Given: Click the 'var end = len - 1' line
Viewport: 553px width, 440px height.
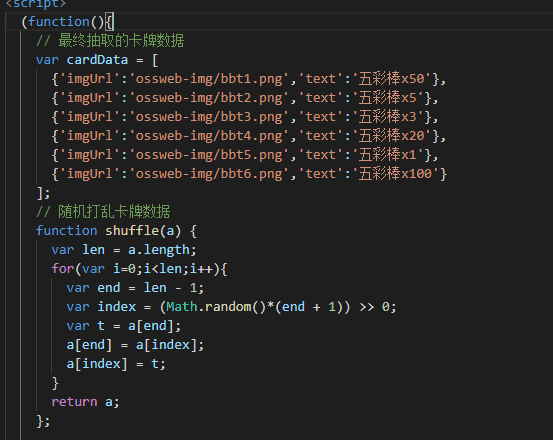Looking at the screenshot, I should tap(135, 288).
